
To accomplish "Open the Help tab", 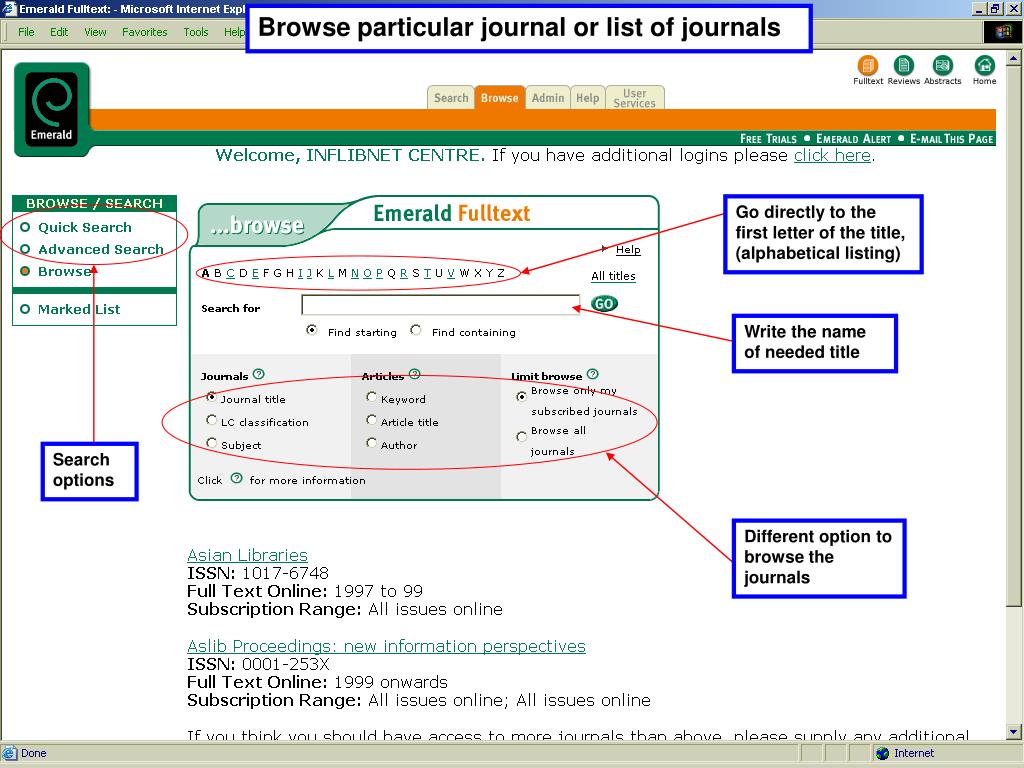I will 587,98.
